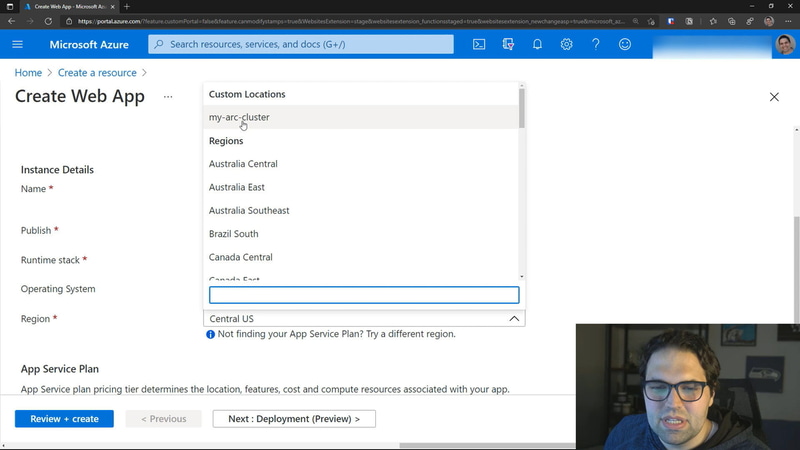This screenshot has height=450, width=800.
Task: Click the browser address bar
Action: [351, 21]
